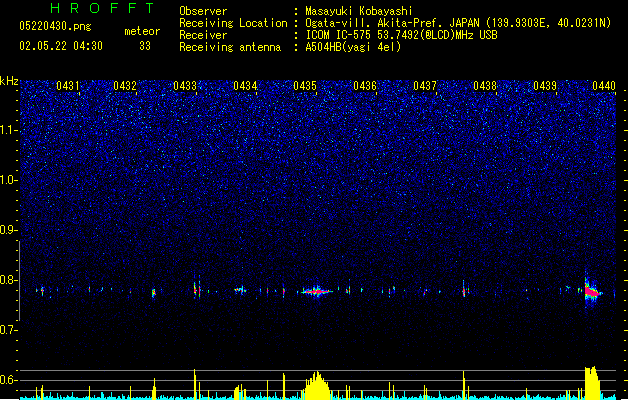The height and width of the screenshot is (400, 629).
Task: Click the yellow power peak below 0435
Action: [x=317, y=386]
